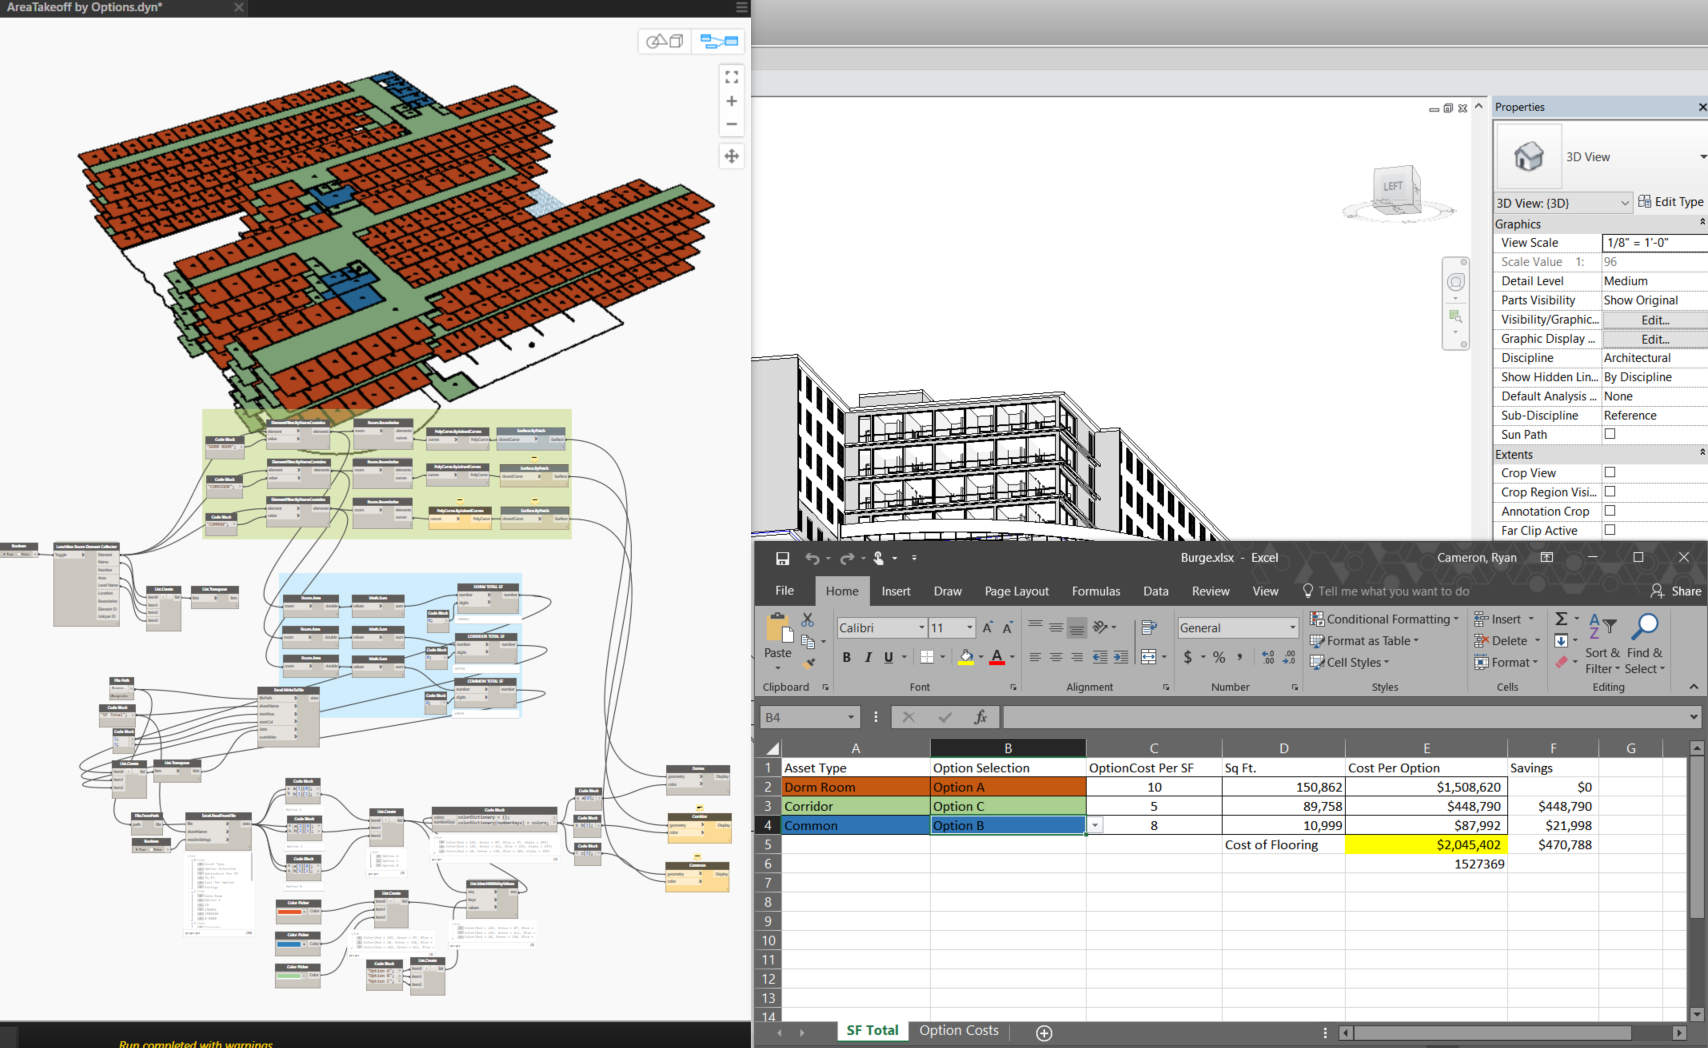The height and width of the screenshot is (1048, 1708).
Task: Click the Dynamo zoom to fit icon
Action: [x=732, y=77]
